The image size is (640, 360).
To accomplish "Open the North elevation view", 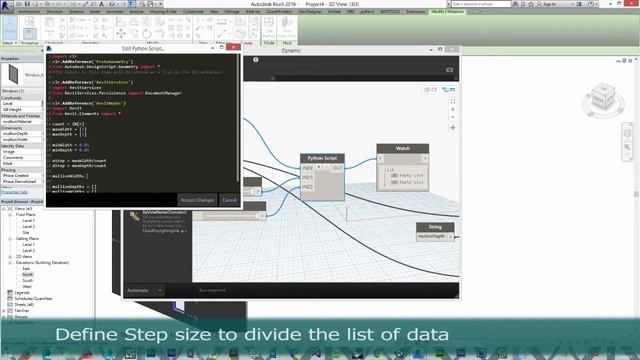I will (x=27, y=275).
